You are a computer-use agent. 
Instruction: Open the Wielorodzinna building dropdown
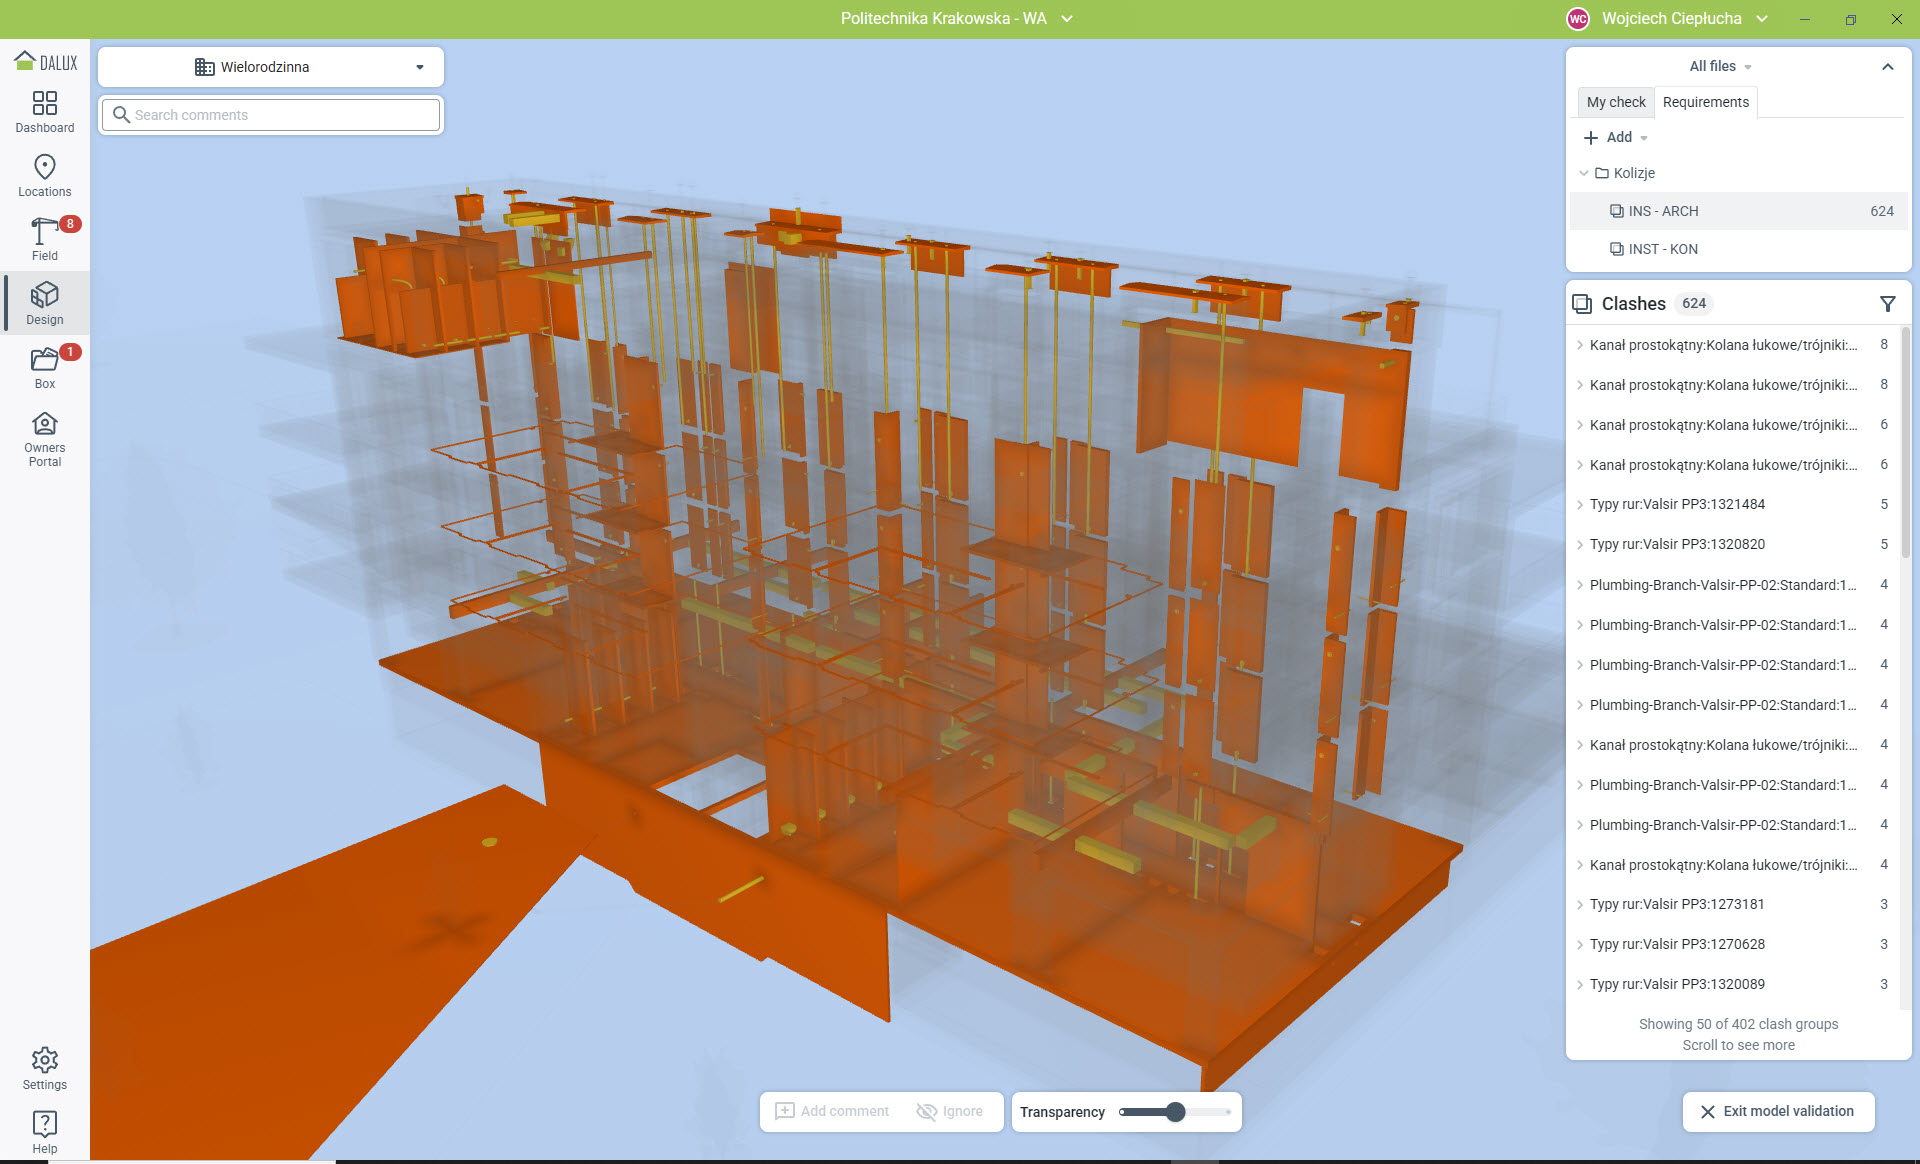[271, 67]
